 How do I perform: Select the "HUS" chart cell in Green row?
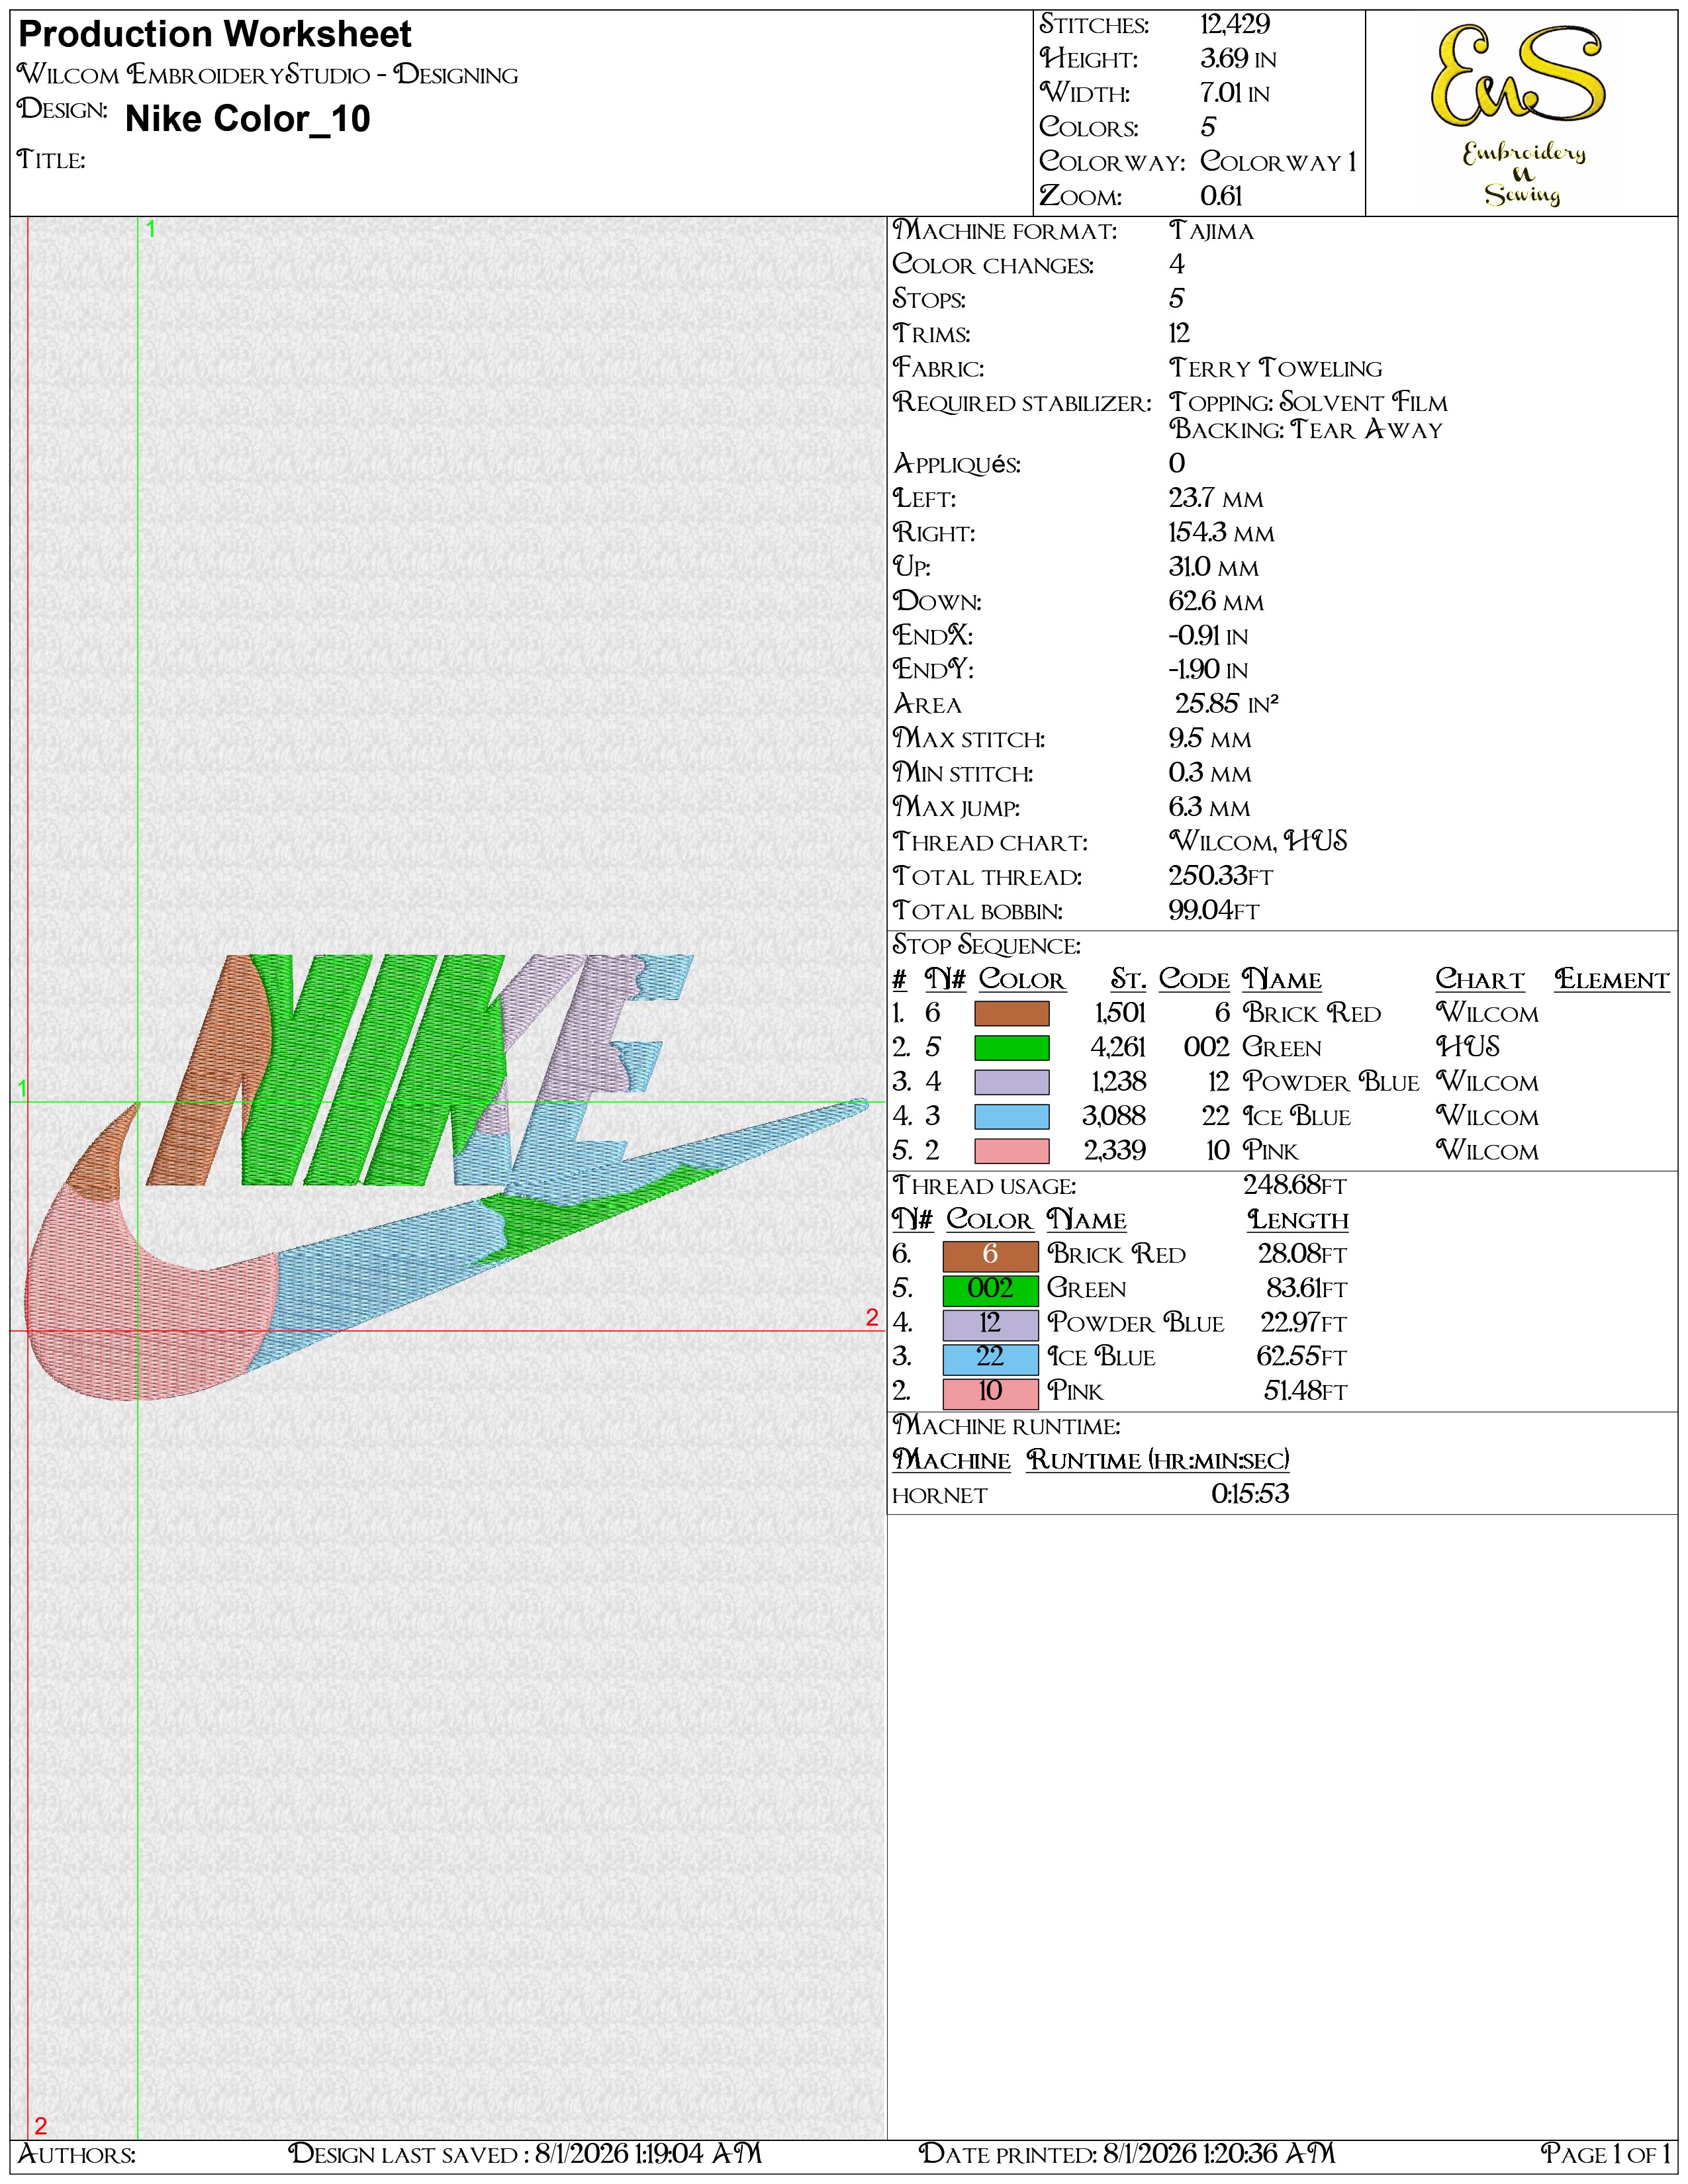[1468, 1047]
